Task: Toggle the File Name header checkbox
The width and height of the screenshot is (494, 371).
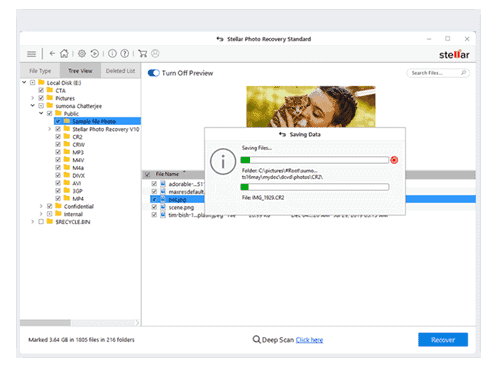Action: tap(147, 174)
